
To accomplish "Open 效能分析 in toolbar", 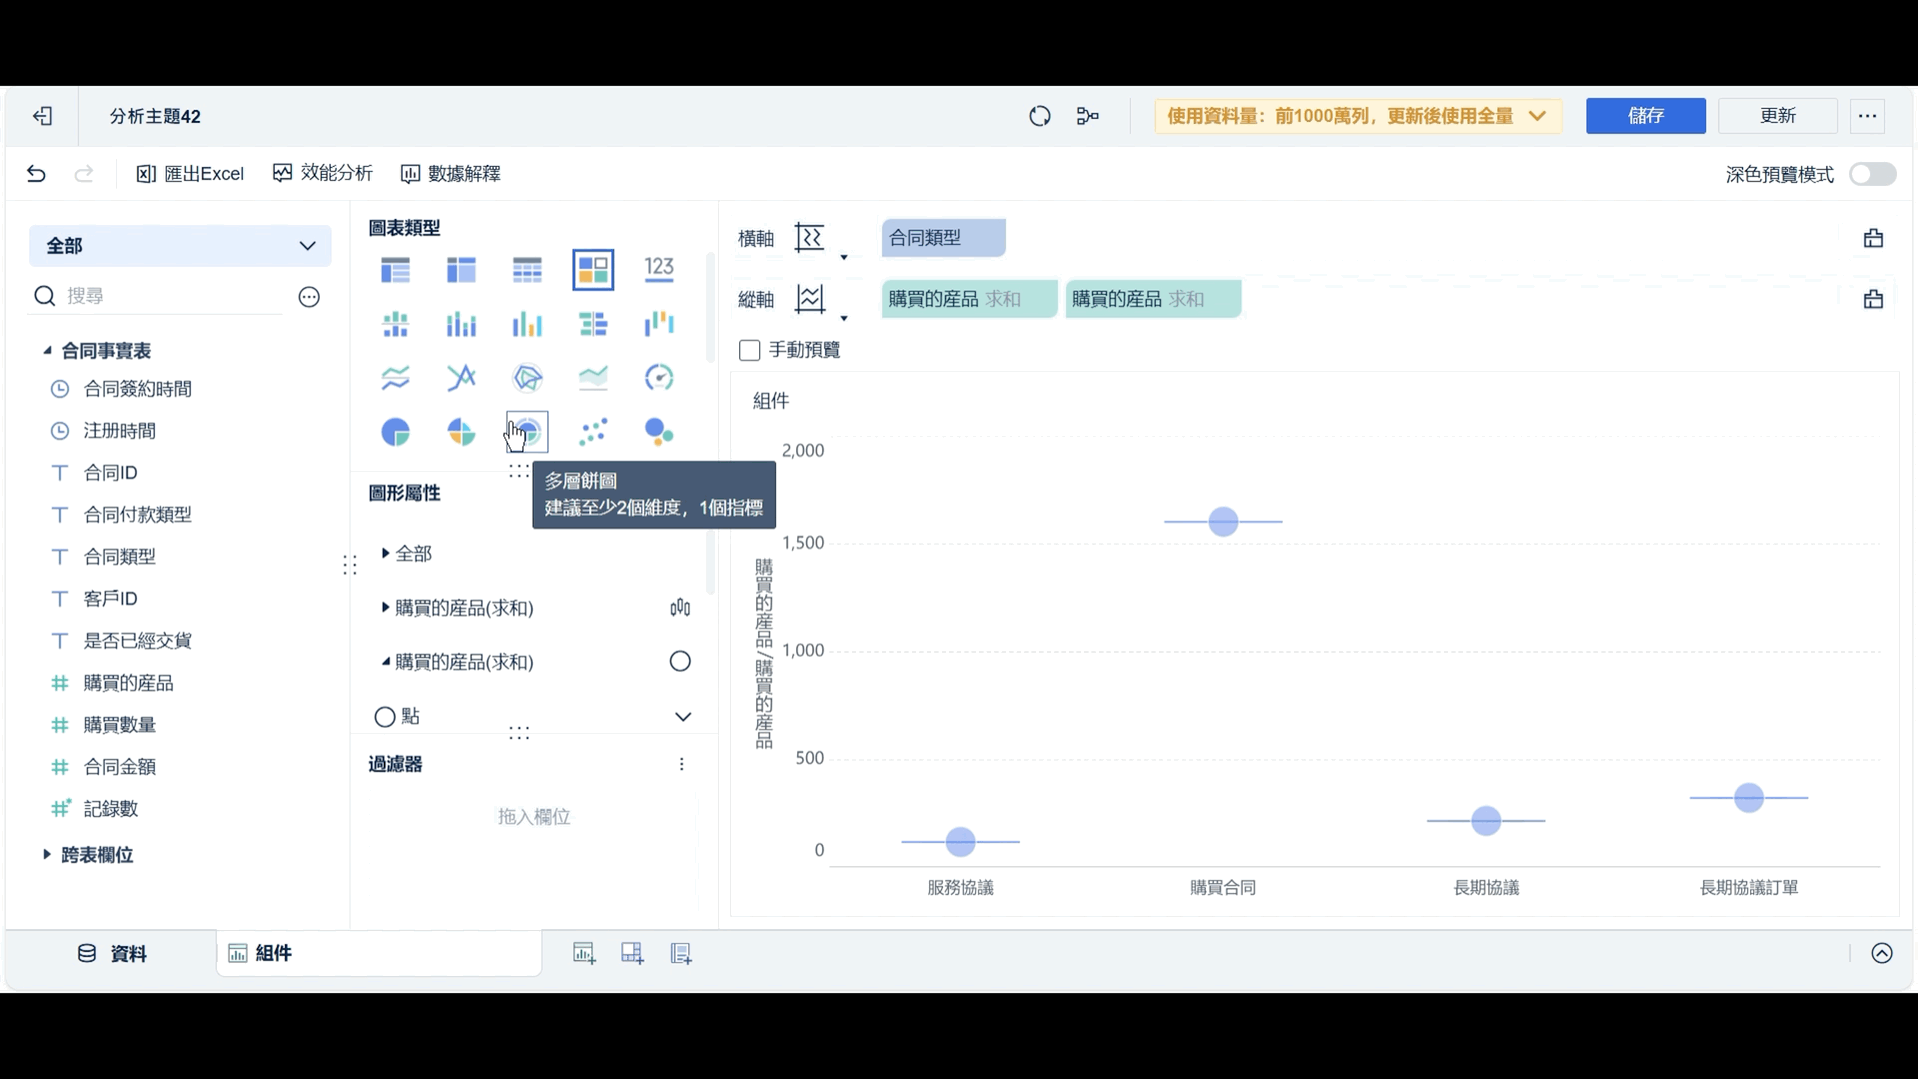I will point(323,174).
